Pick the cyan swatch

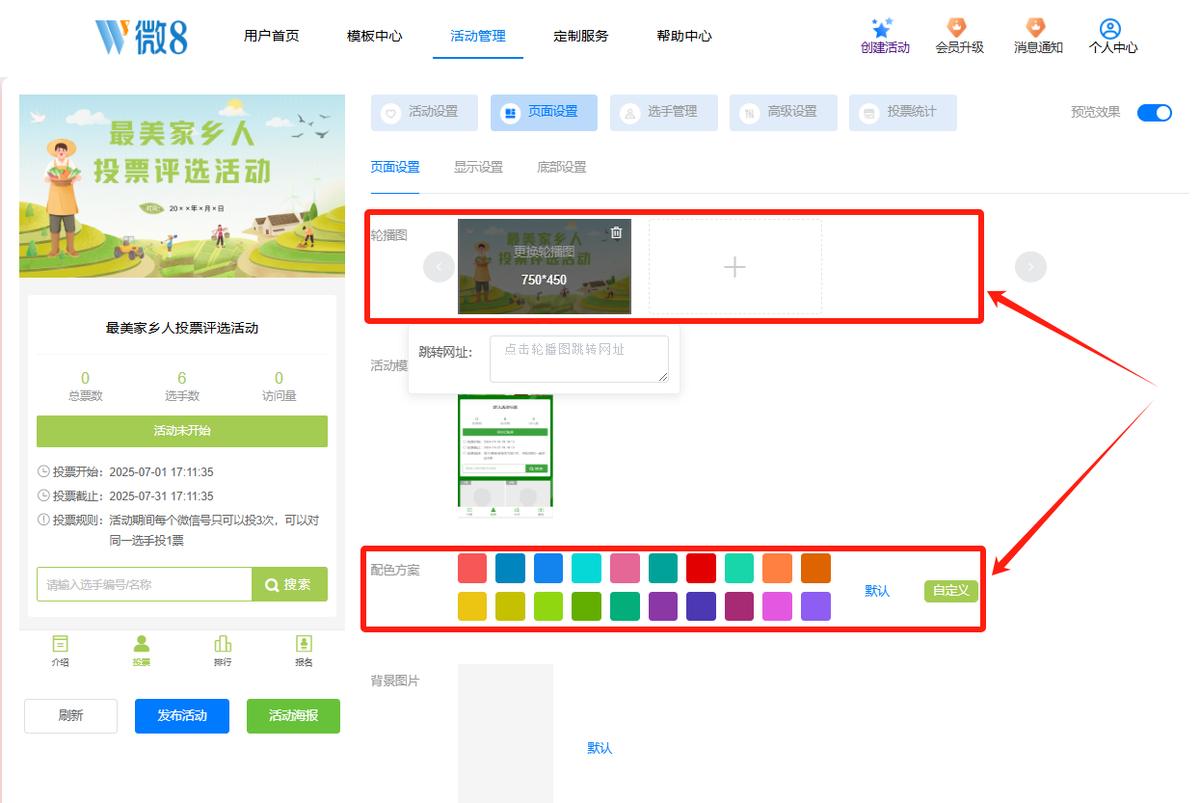587,568
